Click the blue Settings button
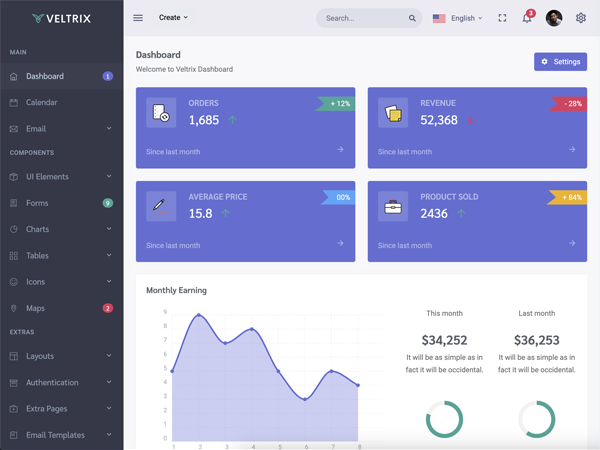The image size is (600, 450). 560,62
